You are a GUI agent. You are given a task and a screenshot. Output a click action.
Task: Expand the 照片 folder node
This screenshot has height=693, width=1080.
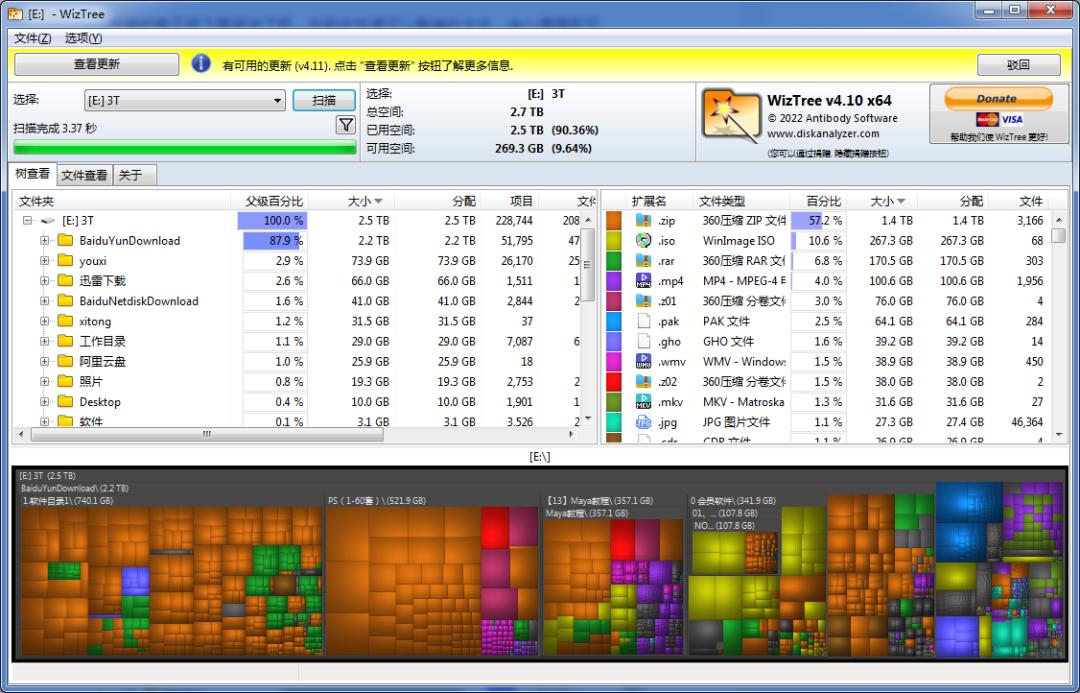(x=44, y=381)
